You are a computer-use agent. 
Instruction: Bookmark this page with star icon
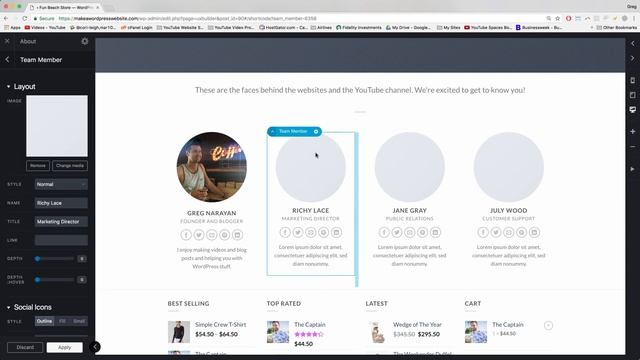[x=558, y=18]
